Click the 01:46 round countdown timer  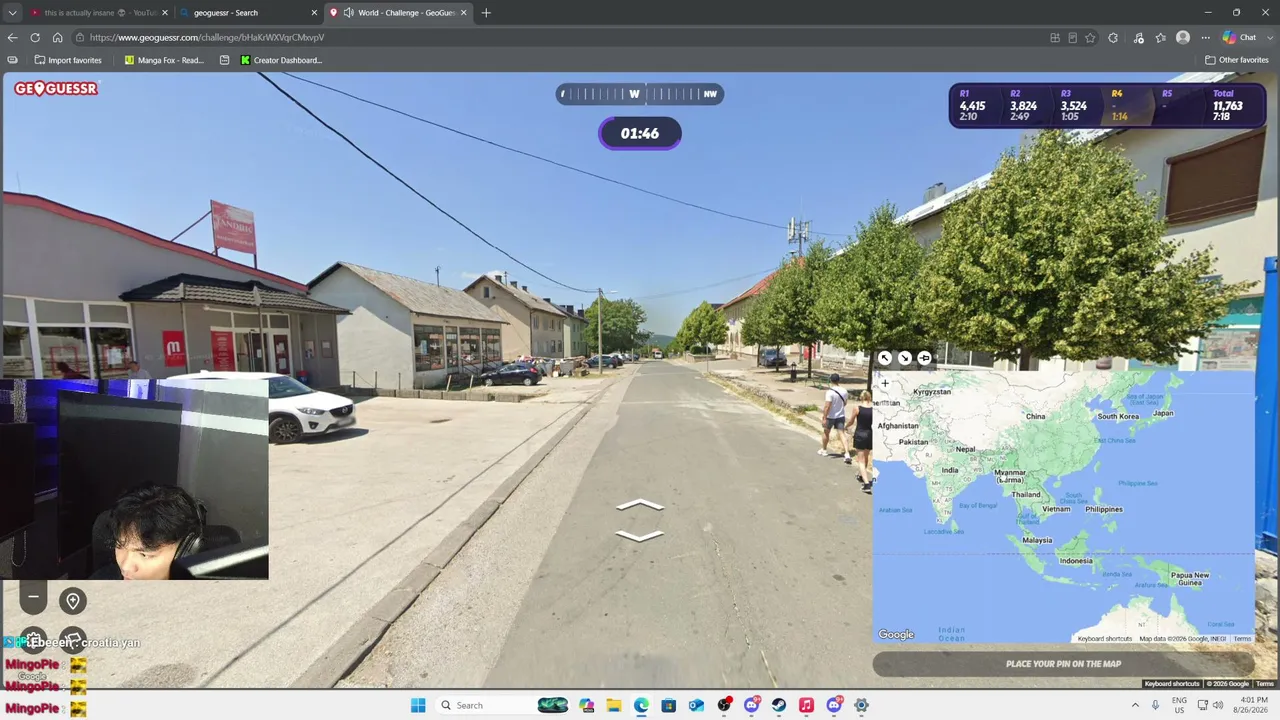click(x=640, y=133)
